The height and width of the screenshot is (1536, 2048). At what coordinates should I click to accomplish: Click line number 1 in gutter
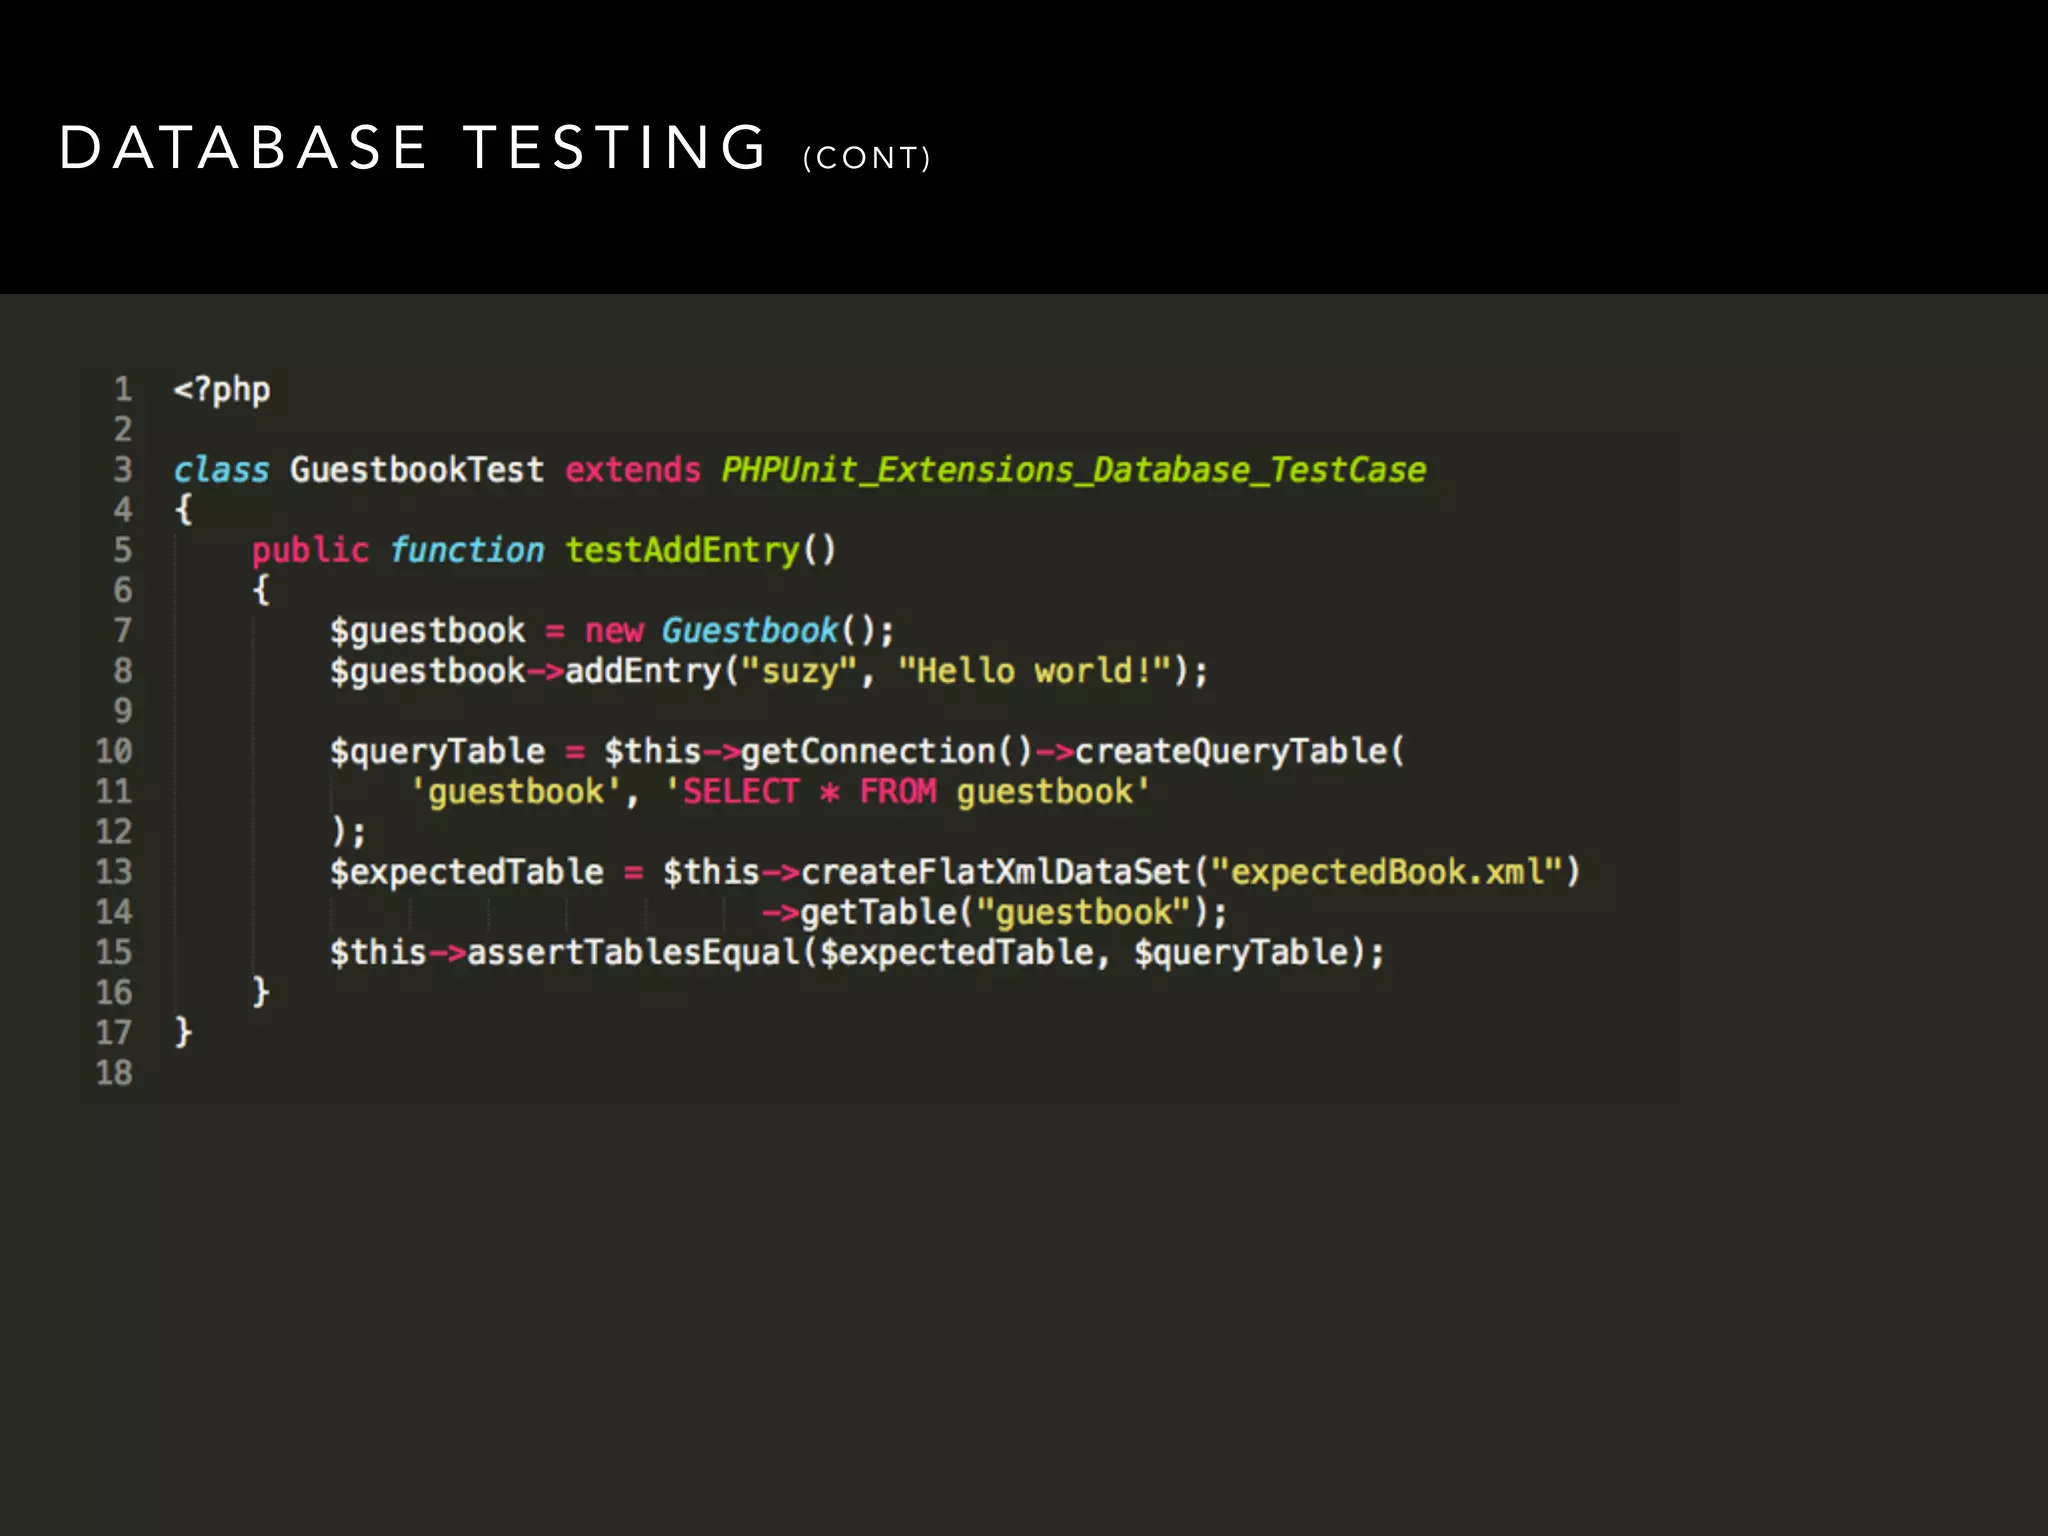[x=122, y=389]
